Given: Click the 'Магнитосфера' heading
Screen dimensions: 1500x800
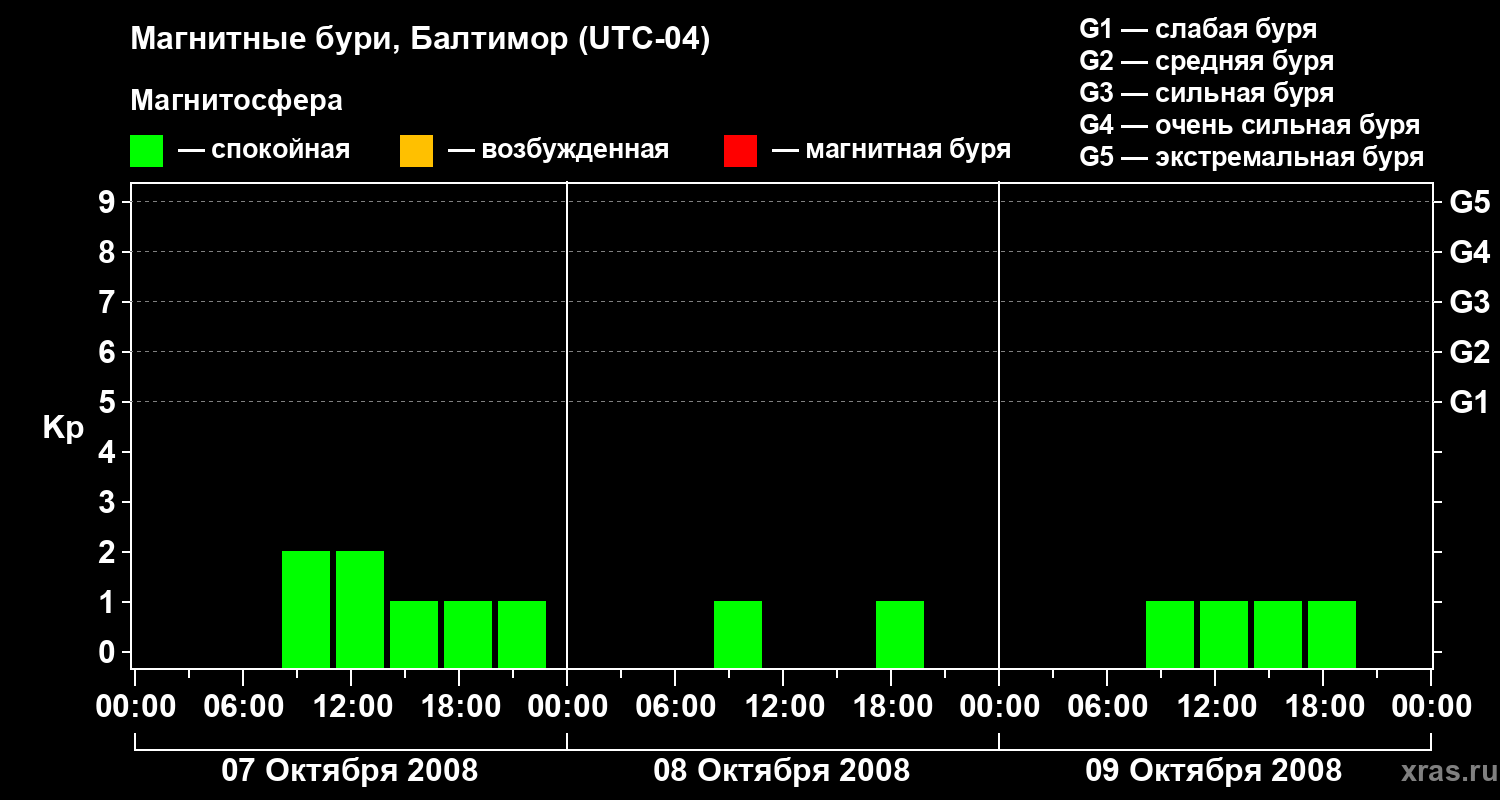Looking at the screenshot, I should [x=237, y=101].
